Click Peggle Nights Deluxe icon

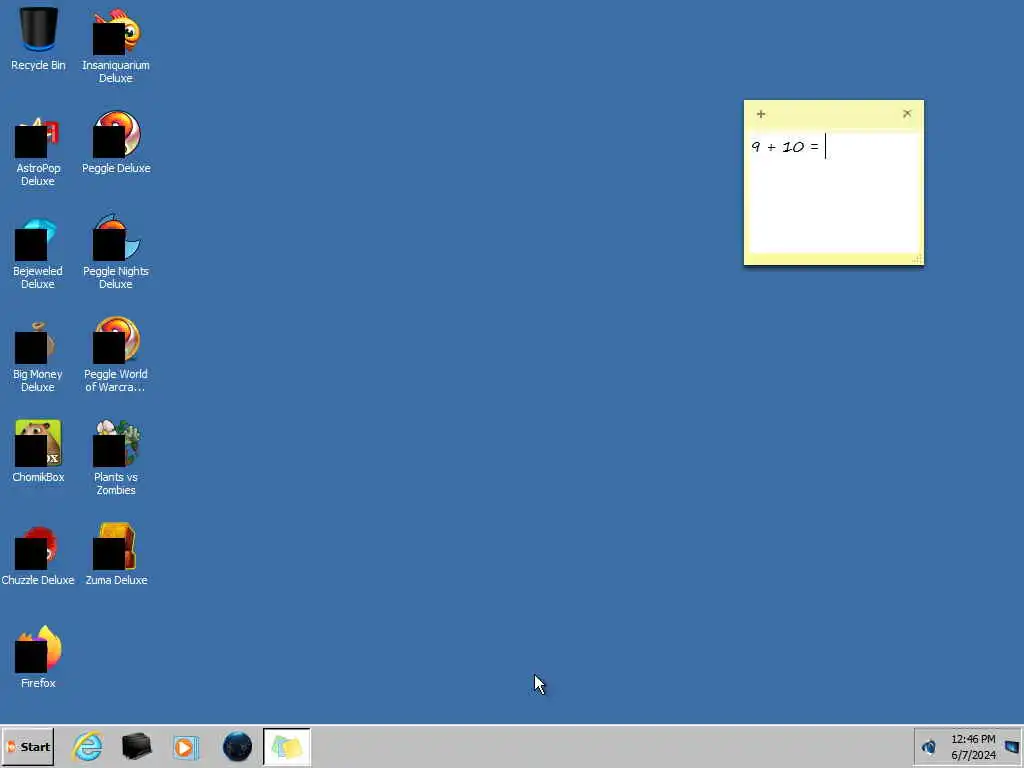coord(116,252)
